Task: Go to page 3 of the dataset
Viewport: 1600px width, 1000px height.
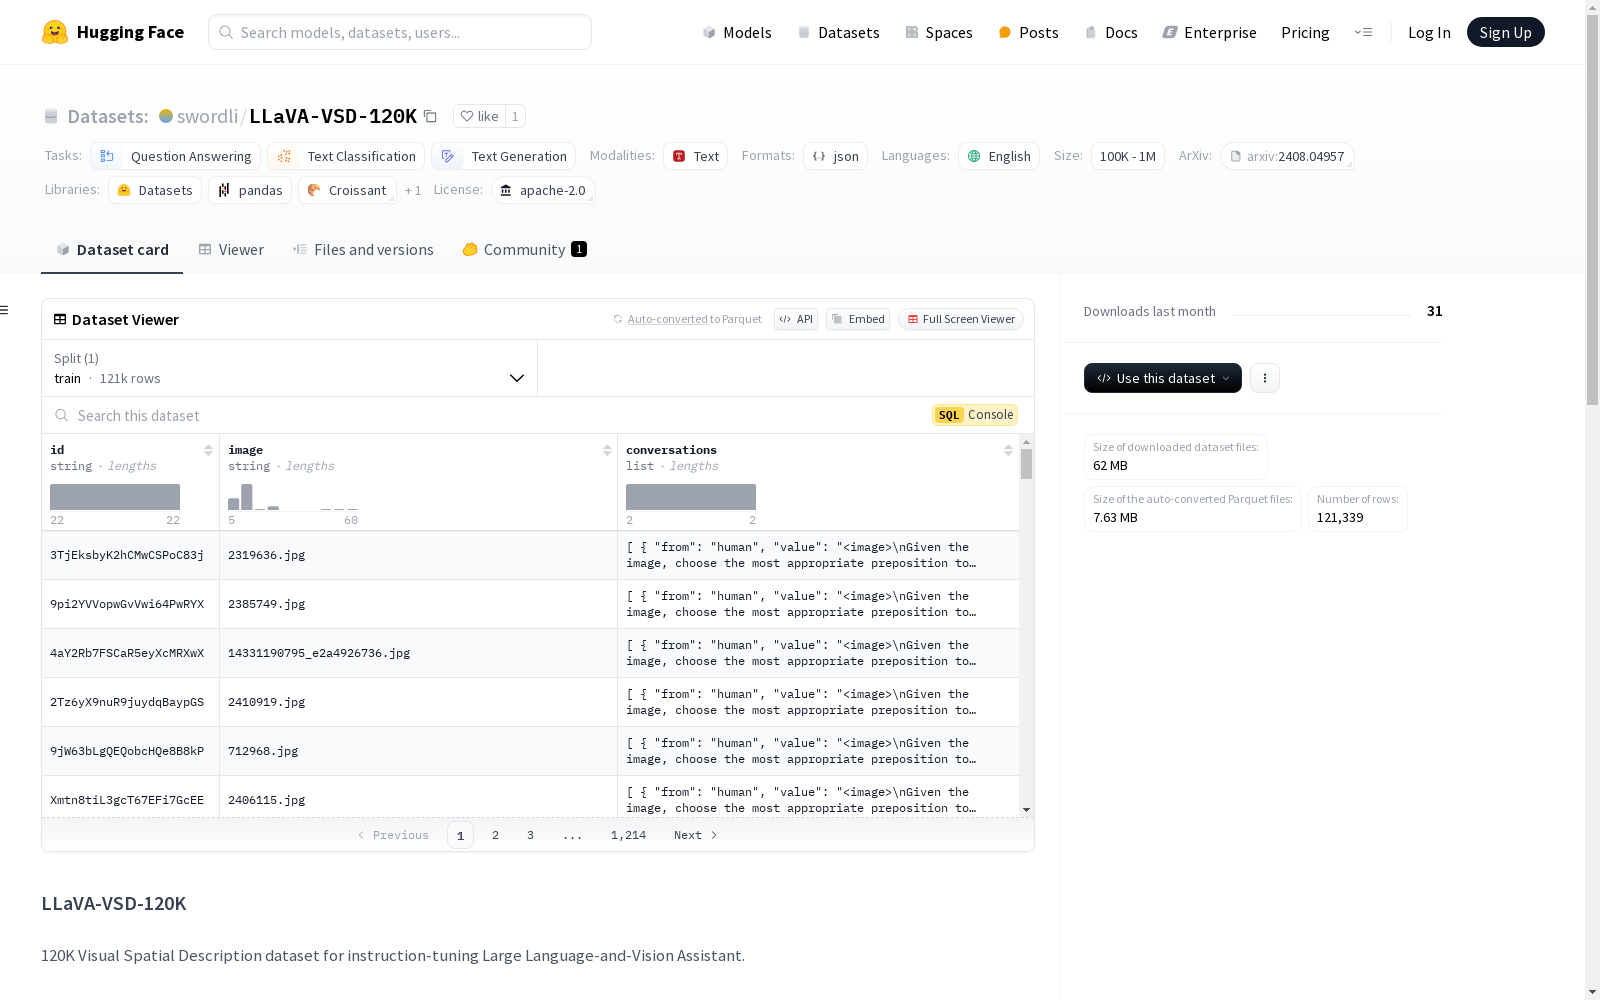Action: tap(530, 835)
